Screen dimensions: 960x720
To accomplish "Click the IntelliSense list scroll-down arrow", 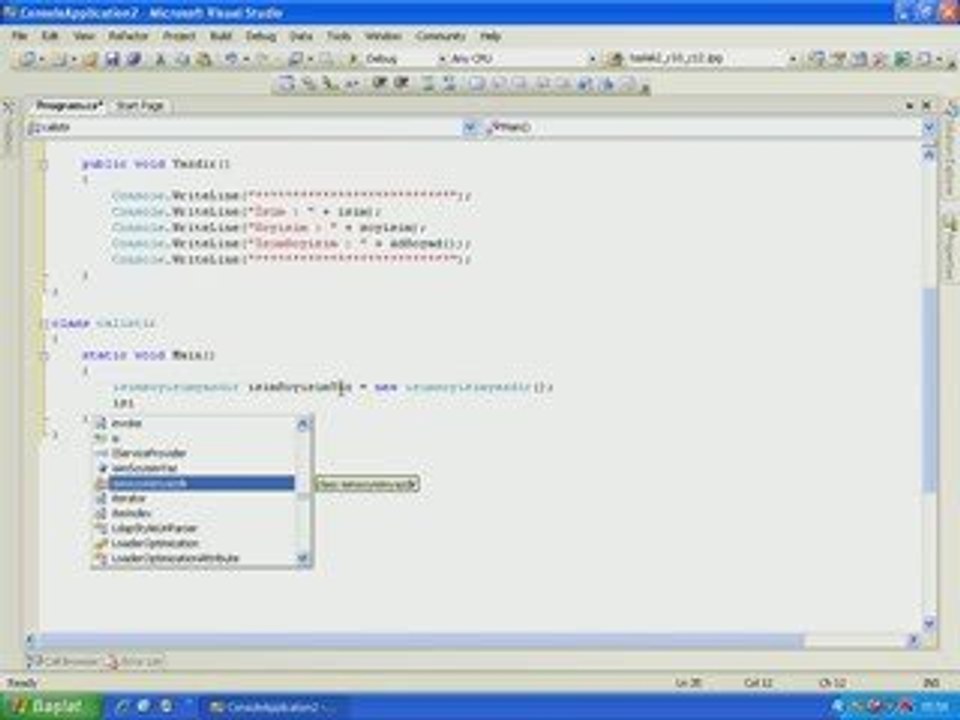I will click(303, 558).
